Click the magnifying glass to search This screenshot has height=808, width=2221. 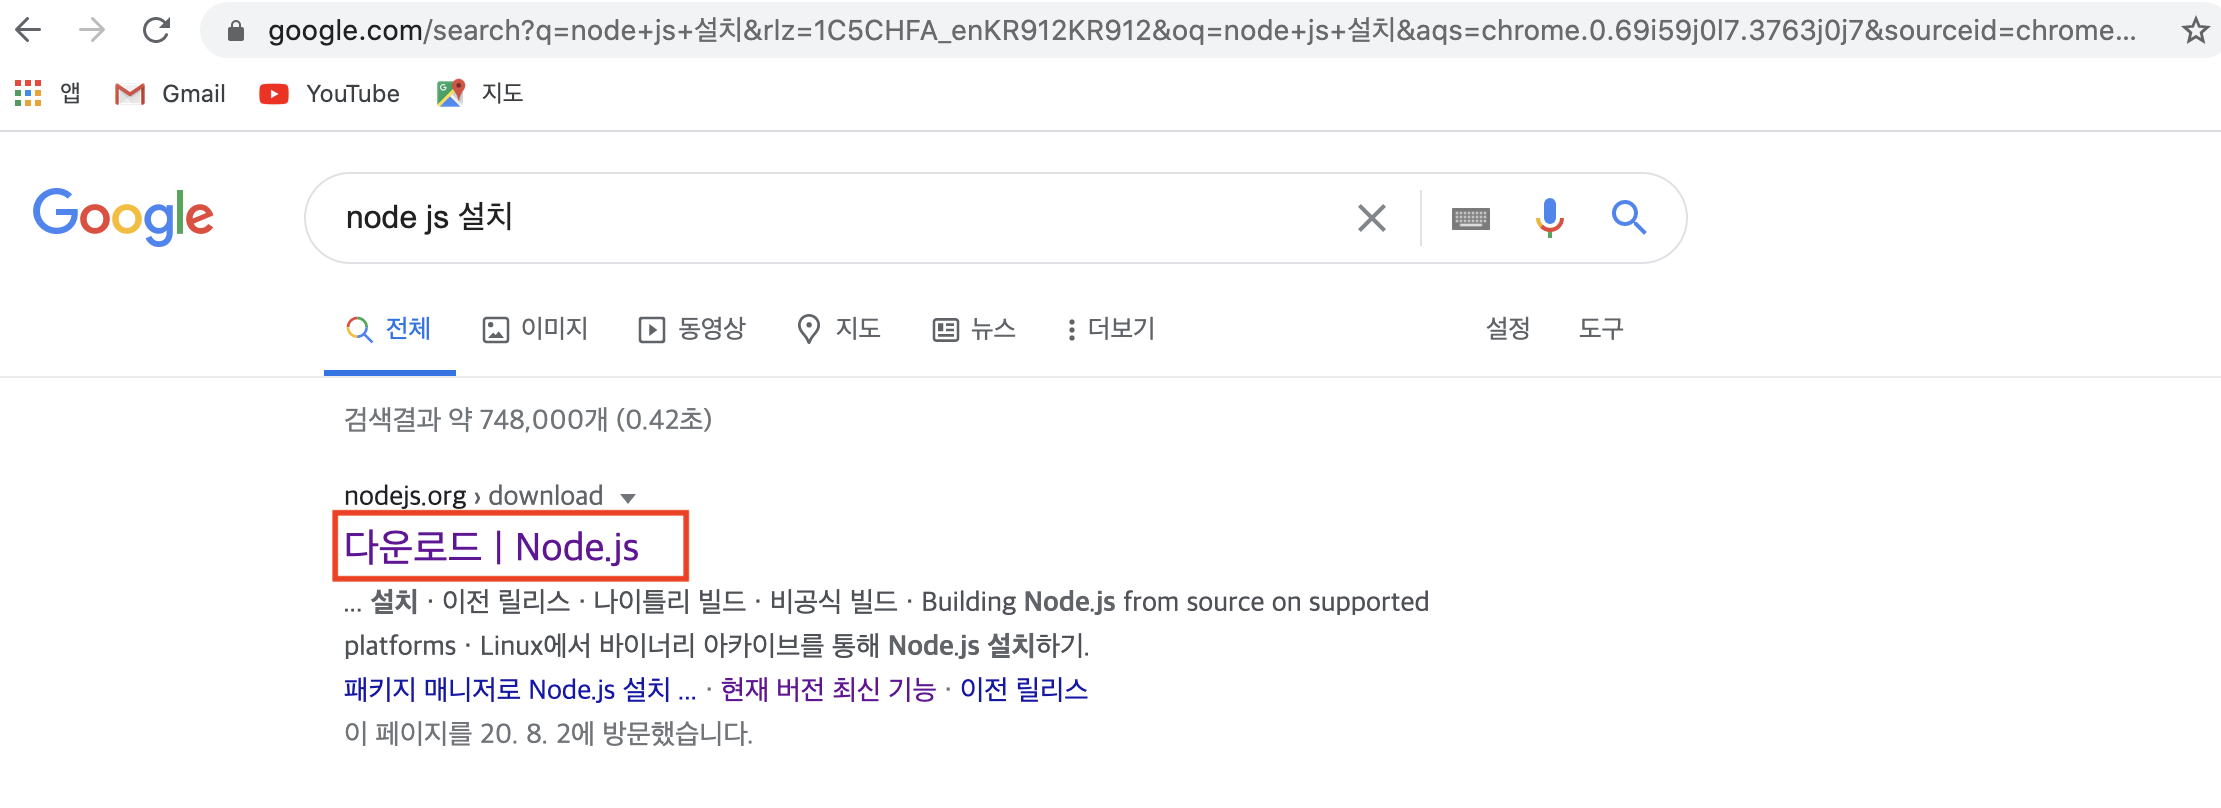point(1628,217)
